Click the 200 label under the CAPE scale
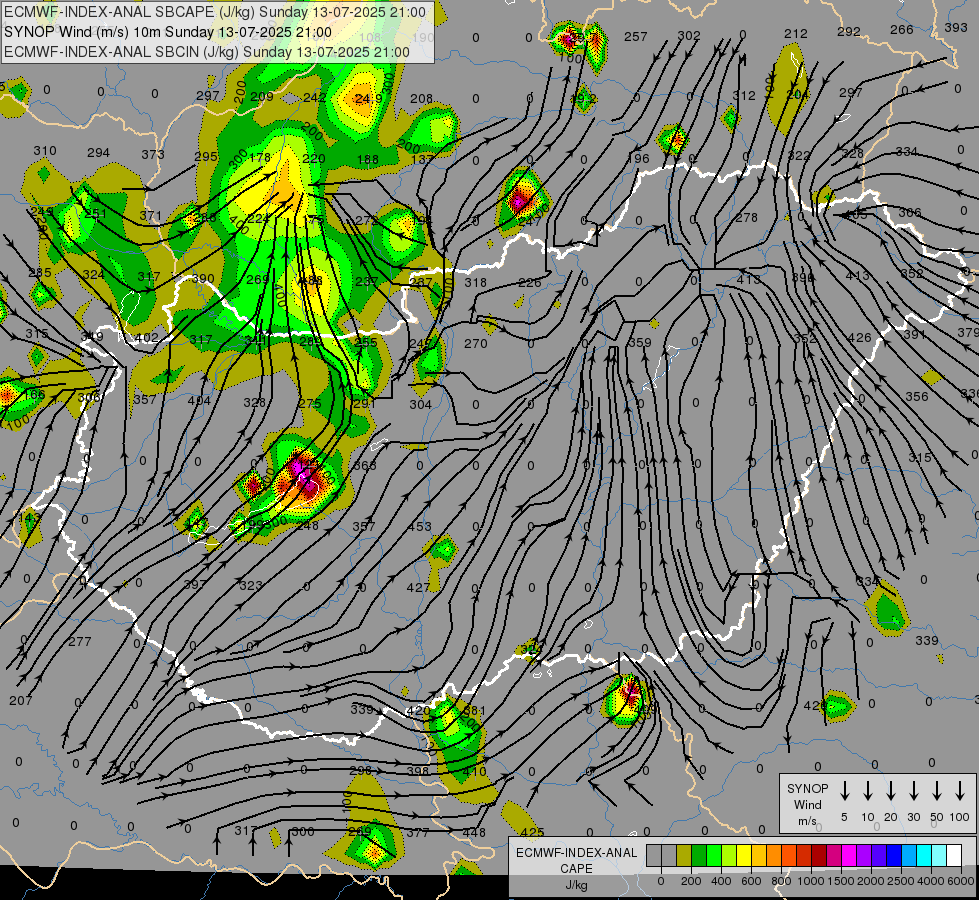The image size is (979, 900). (x=691, y=881)
